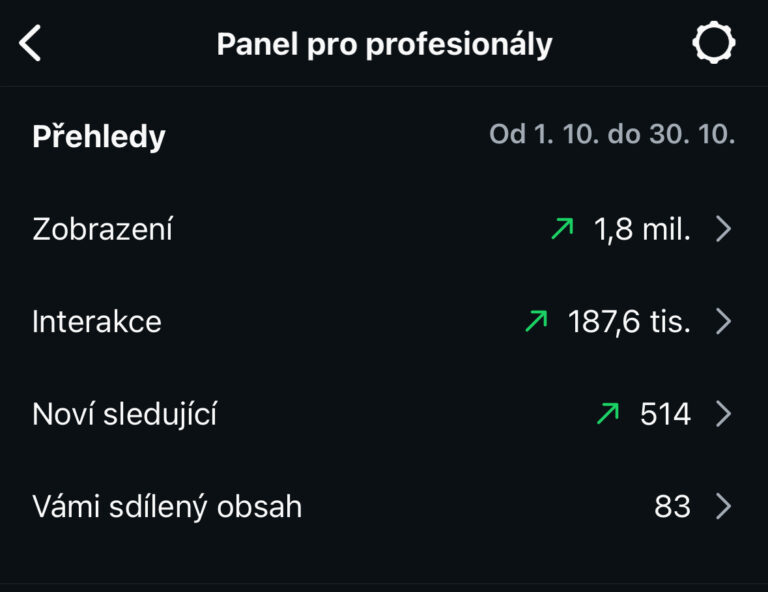
Task: Open settings via the gear icon
Action: (x=713, y=44)
